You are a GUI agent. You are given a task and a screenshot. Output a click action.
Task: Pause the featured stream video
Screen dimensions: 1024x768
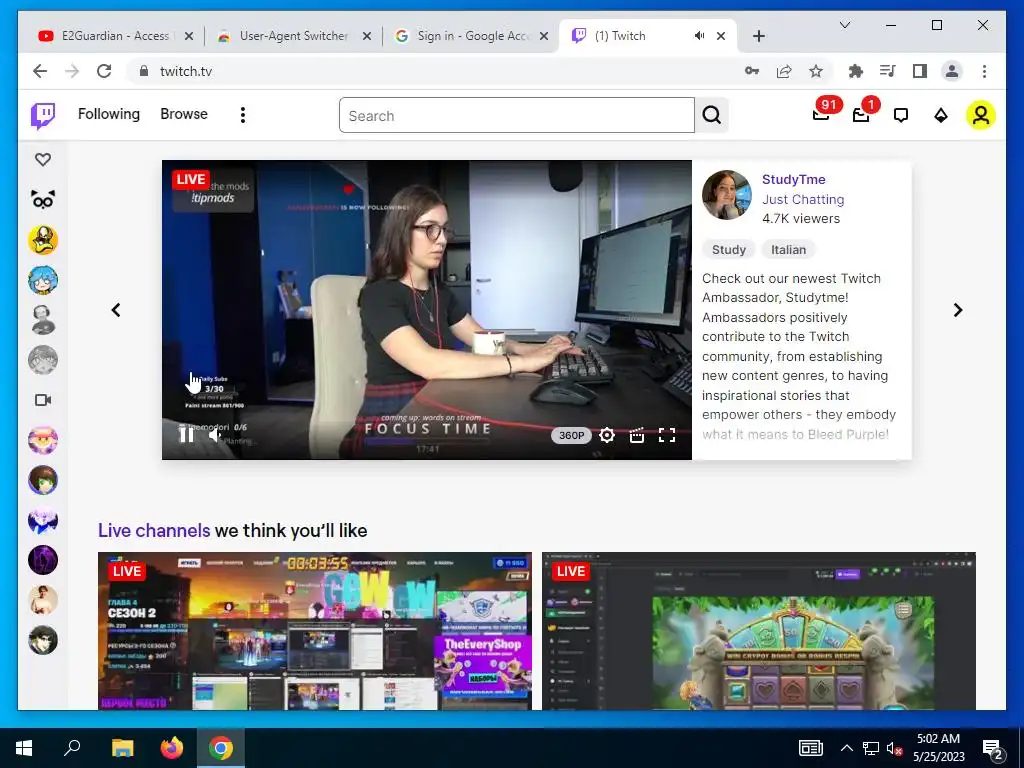[x=186, y=434]
